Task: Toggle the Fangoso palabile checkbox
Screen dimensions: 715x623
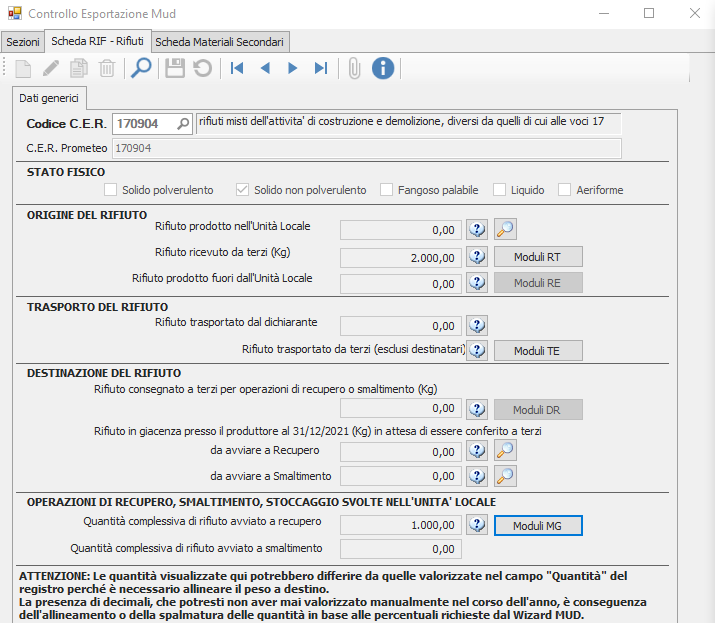Action: [x=384, y=190]
